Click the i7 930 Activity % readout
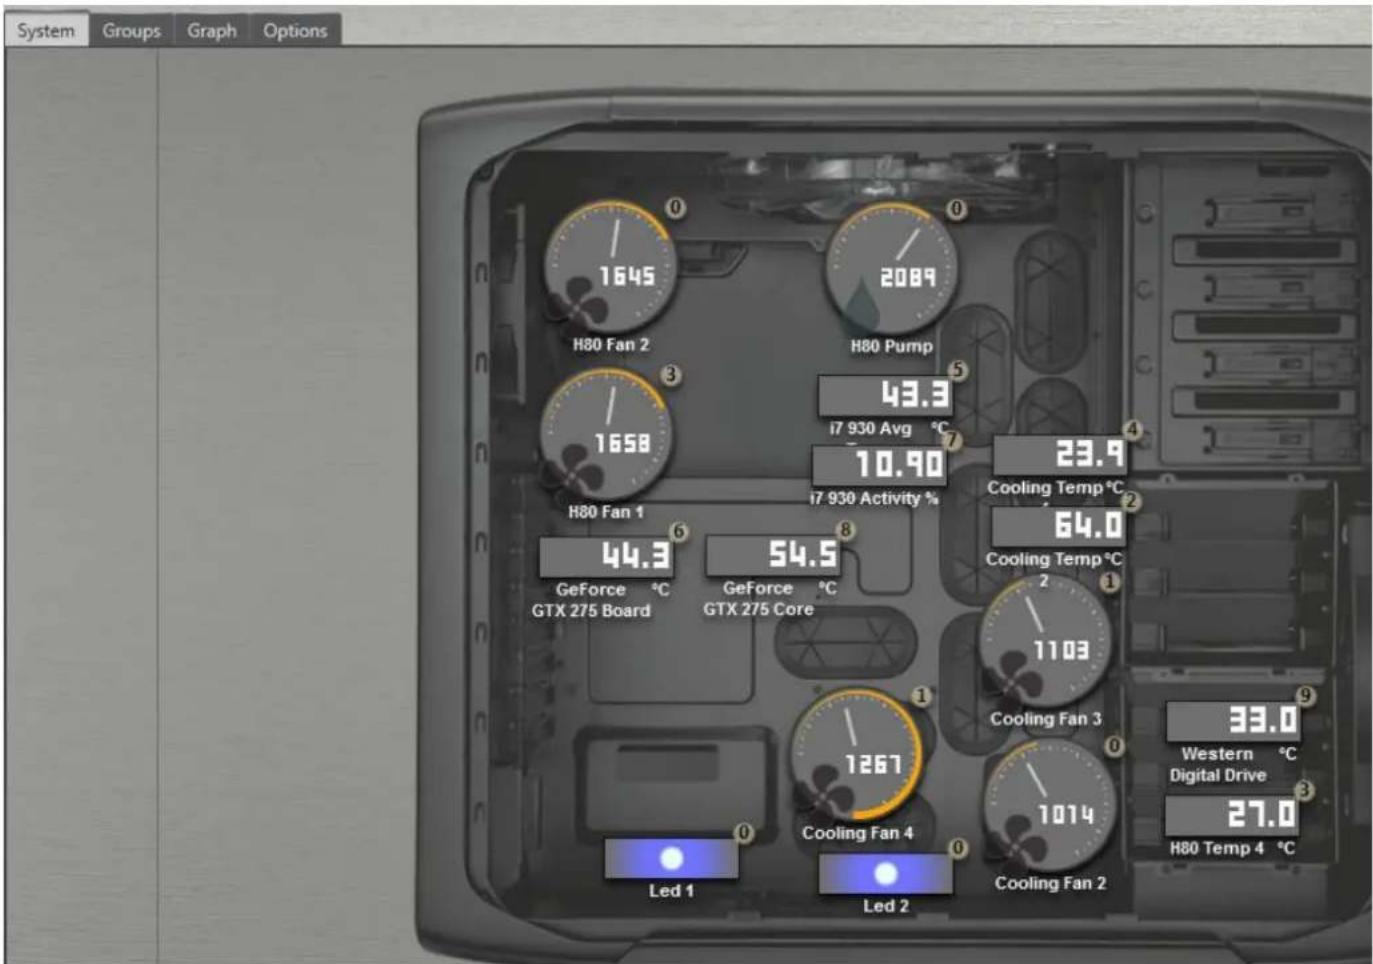Image resolution: width=1373 pixels, height=964 pixels. tap(879, 464)
